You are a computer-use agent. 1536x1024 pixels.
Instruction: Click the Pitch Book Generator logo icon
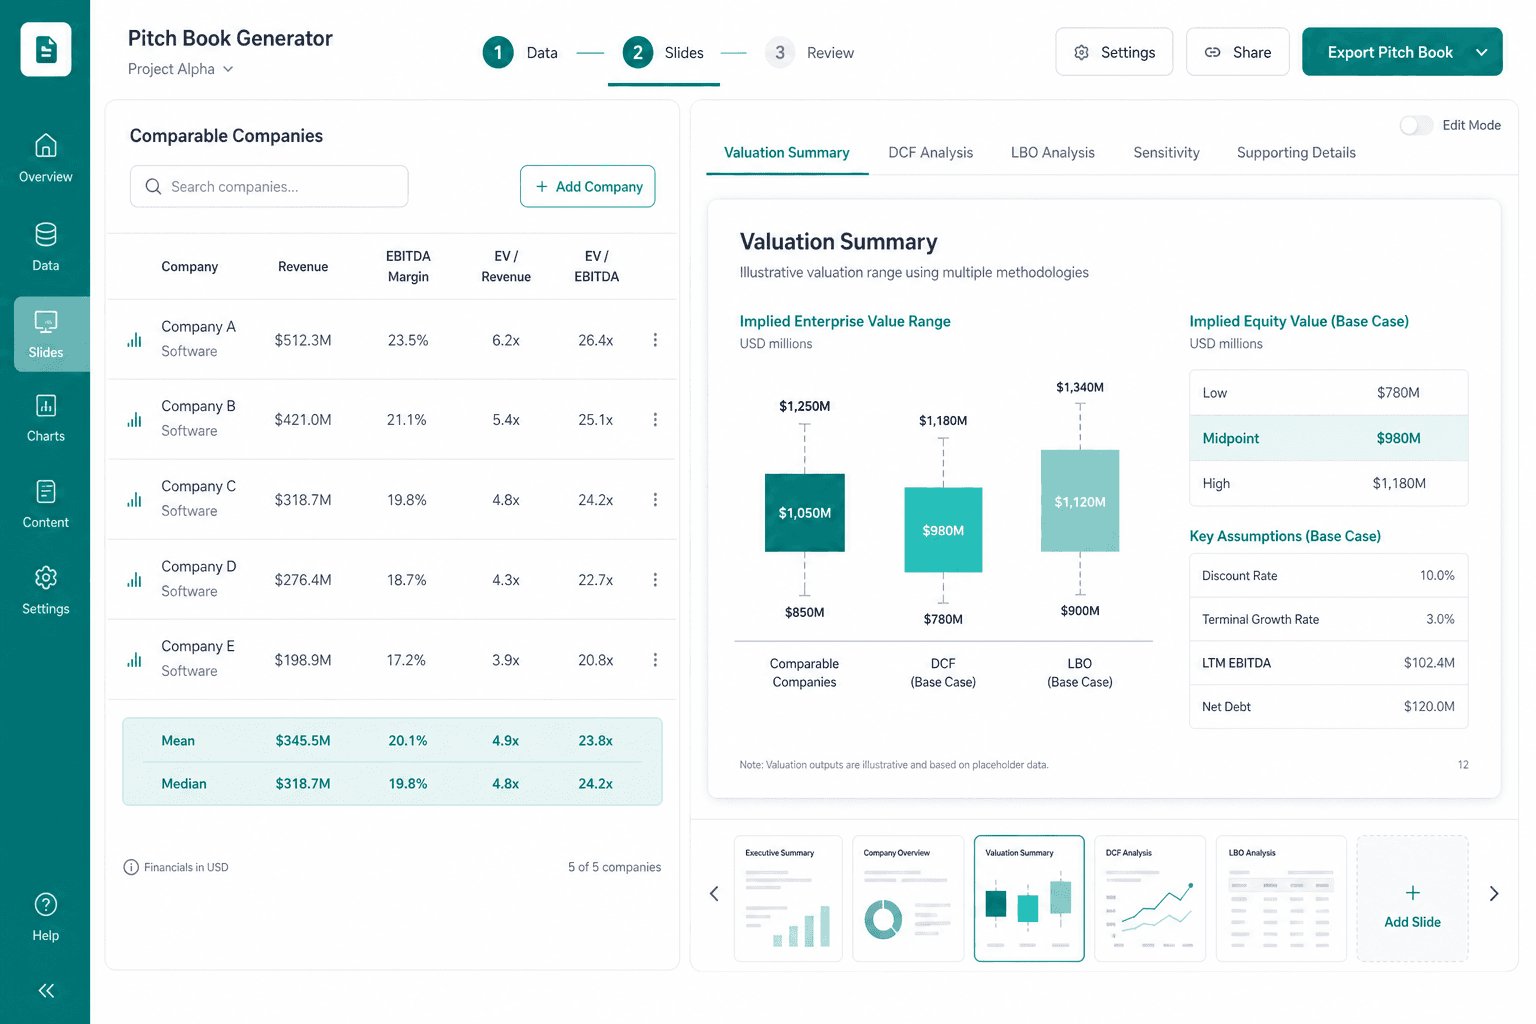46,49
